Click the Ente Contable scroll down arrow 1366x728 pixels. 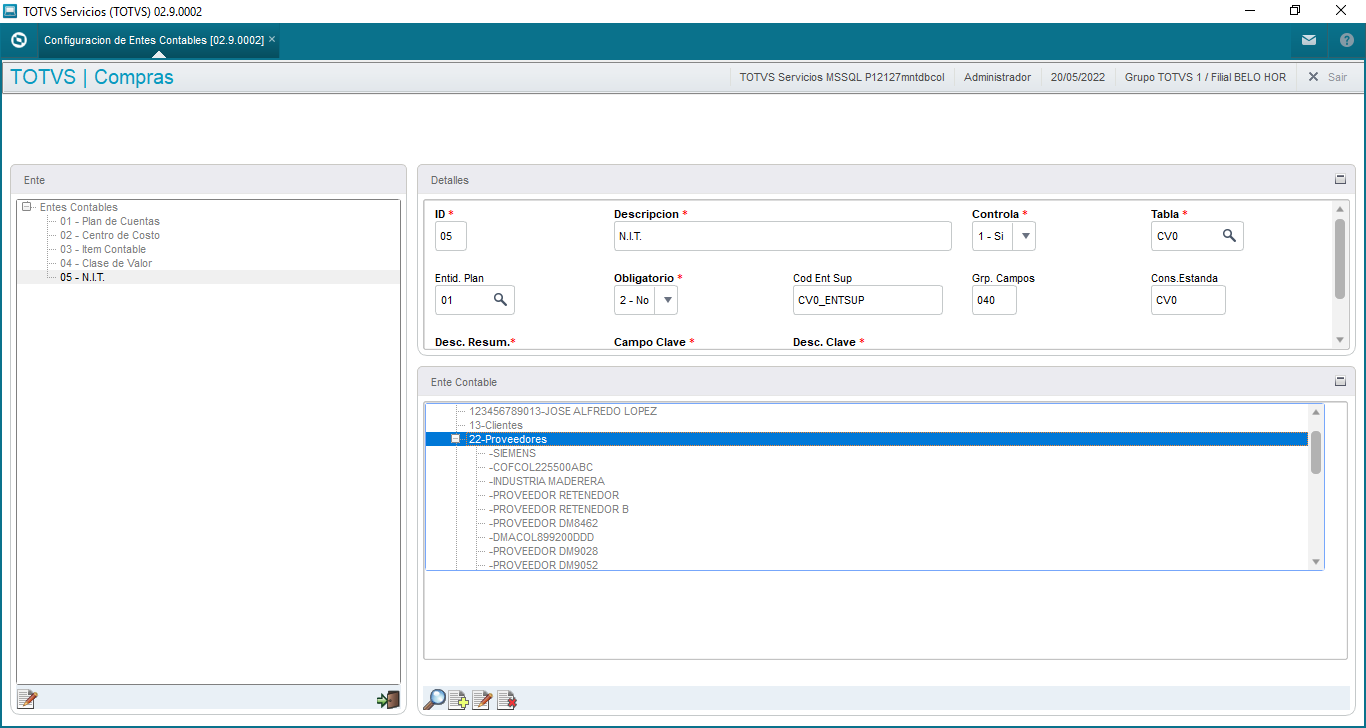click(x=1316, y=562)
